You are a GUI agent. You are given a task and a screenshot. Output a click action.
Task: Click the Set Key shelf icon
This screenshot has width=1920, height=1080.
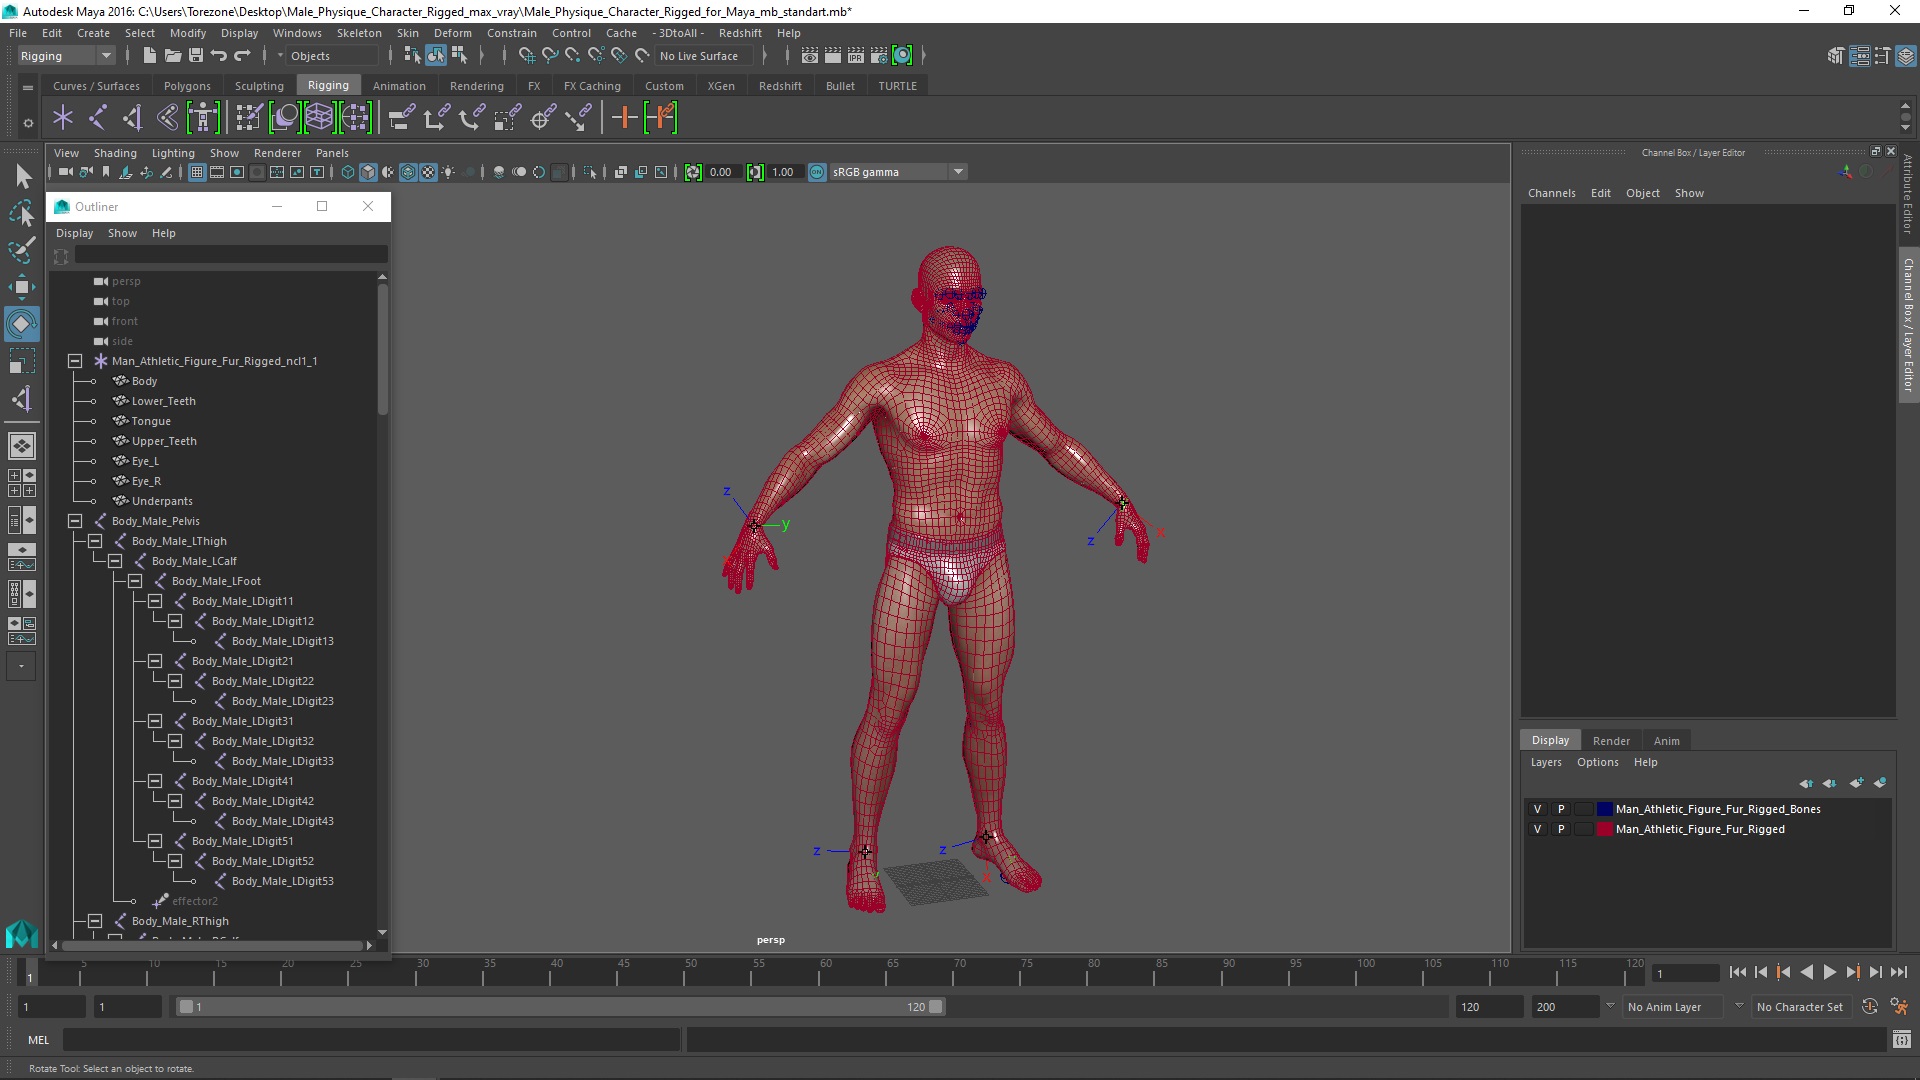pos(624,118)
